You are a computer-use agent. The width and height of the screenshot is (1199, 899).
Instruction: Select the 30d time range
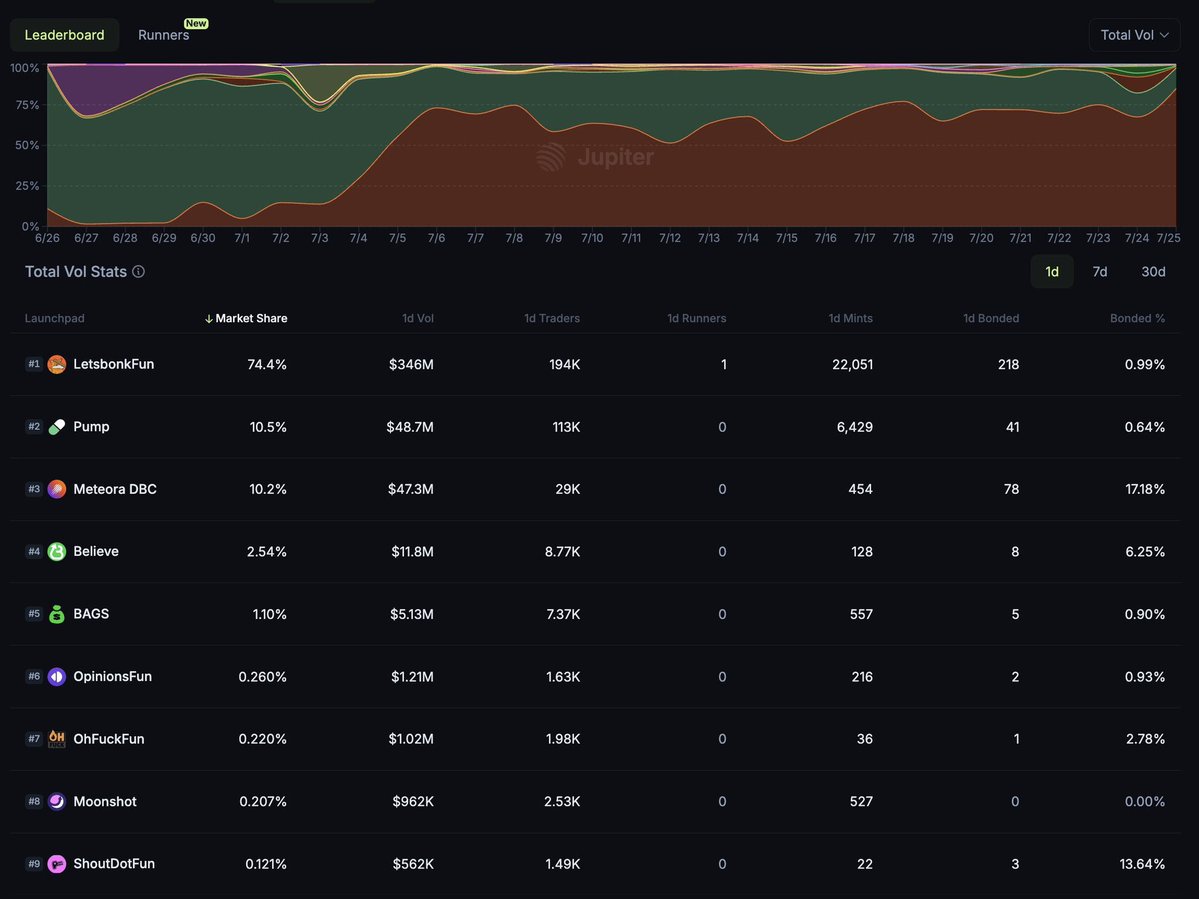coord(1153,272)
